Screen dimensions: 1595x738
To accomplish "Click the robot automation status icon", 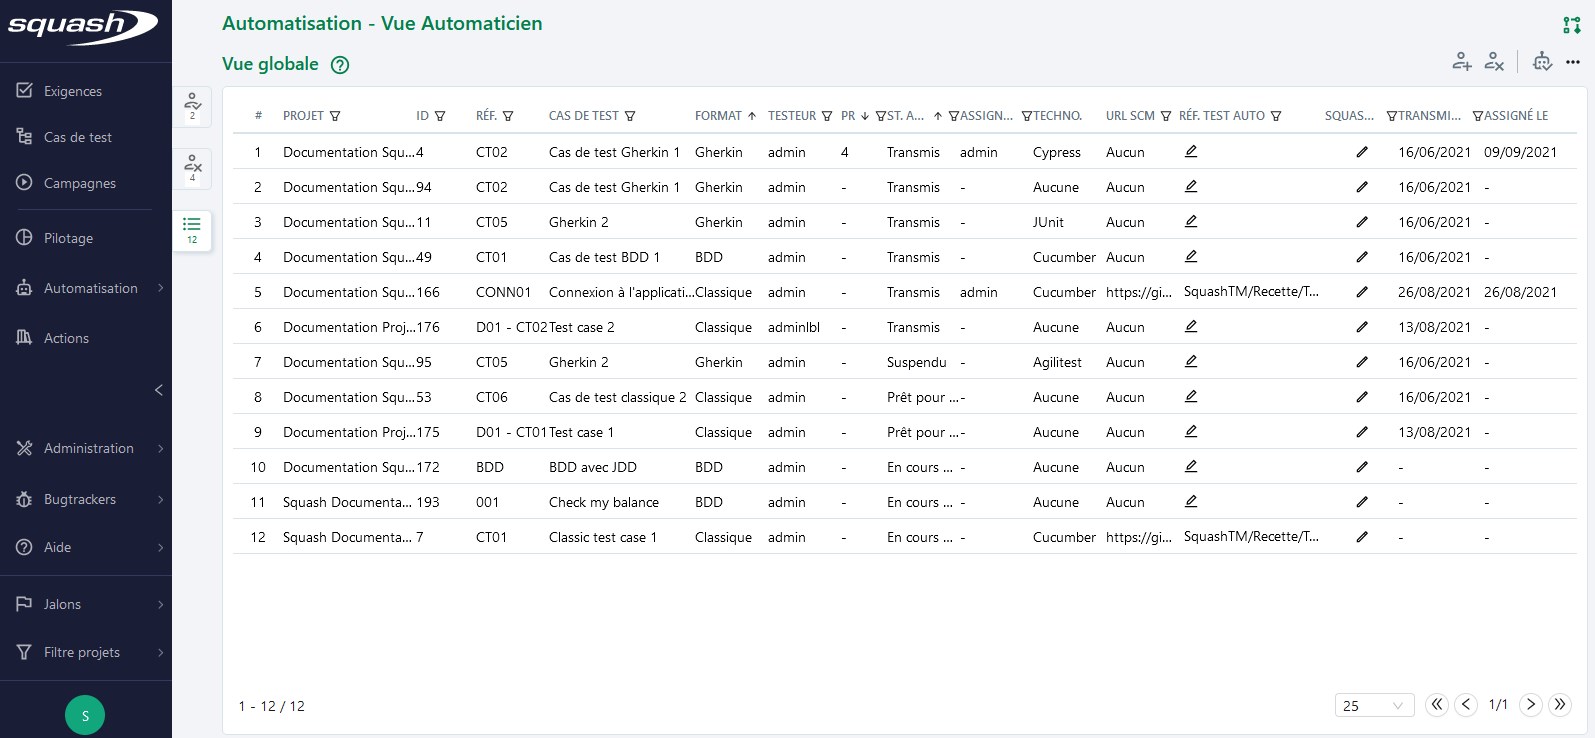I will point(1542,62).
